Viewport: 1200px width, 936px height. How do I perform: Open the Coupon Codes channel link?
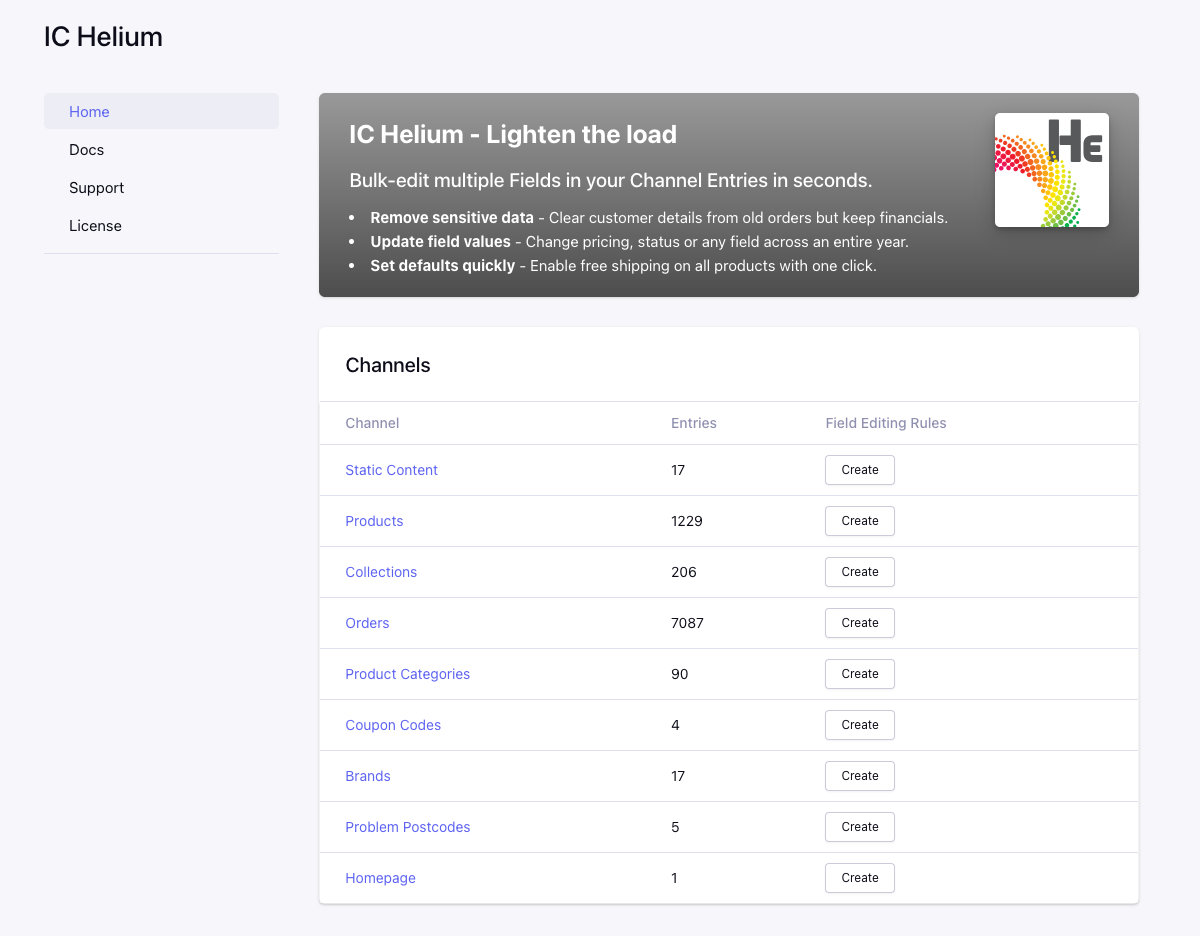[393, 725]
